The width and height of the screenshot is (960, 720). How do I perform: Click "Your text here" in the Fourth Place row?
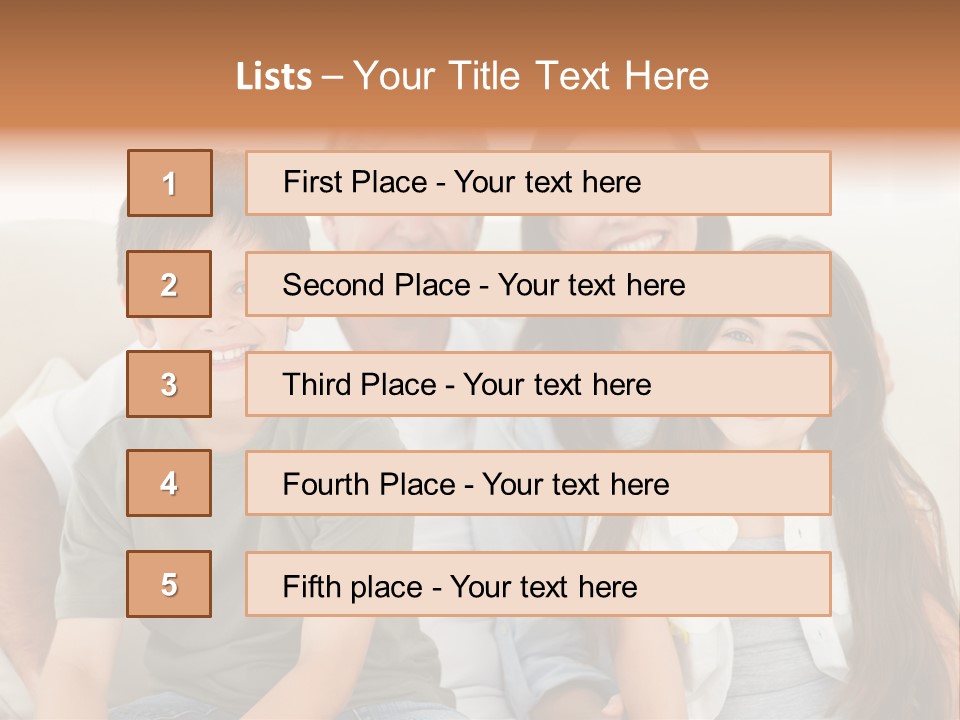(575, 485)
